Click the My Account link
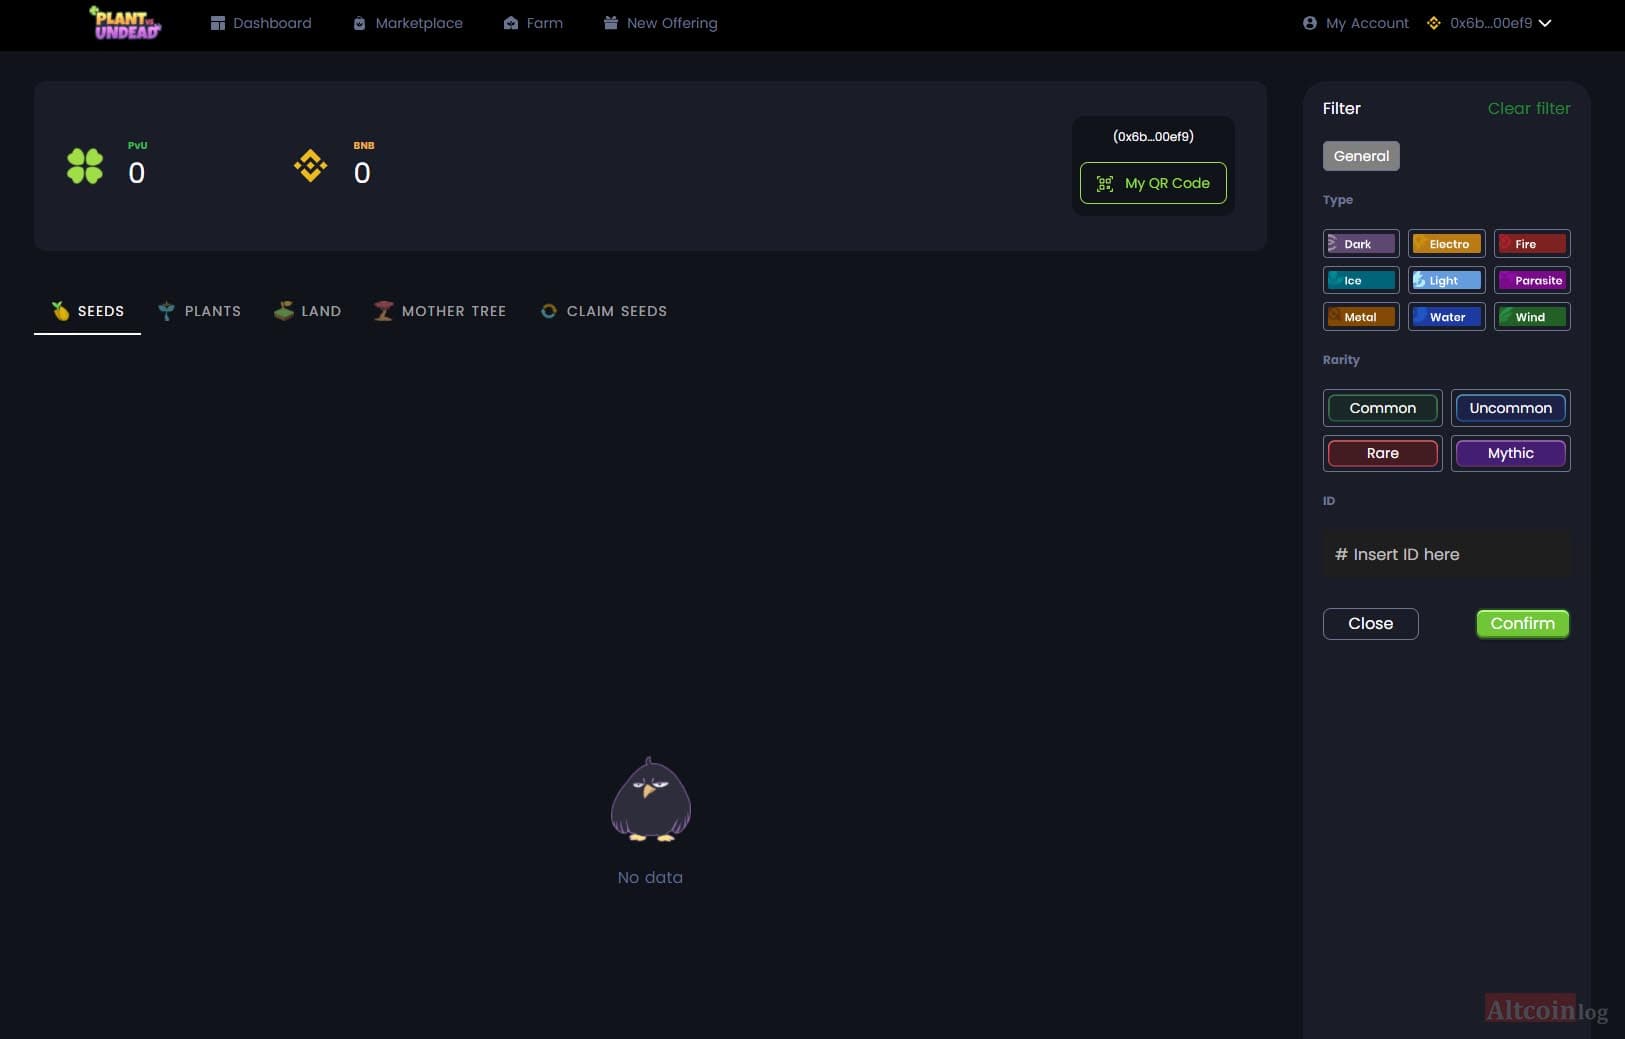This screenshot has width=1625, height=1039. [x=1356, y=23]
